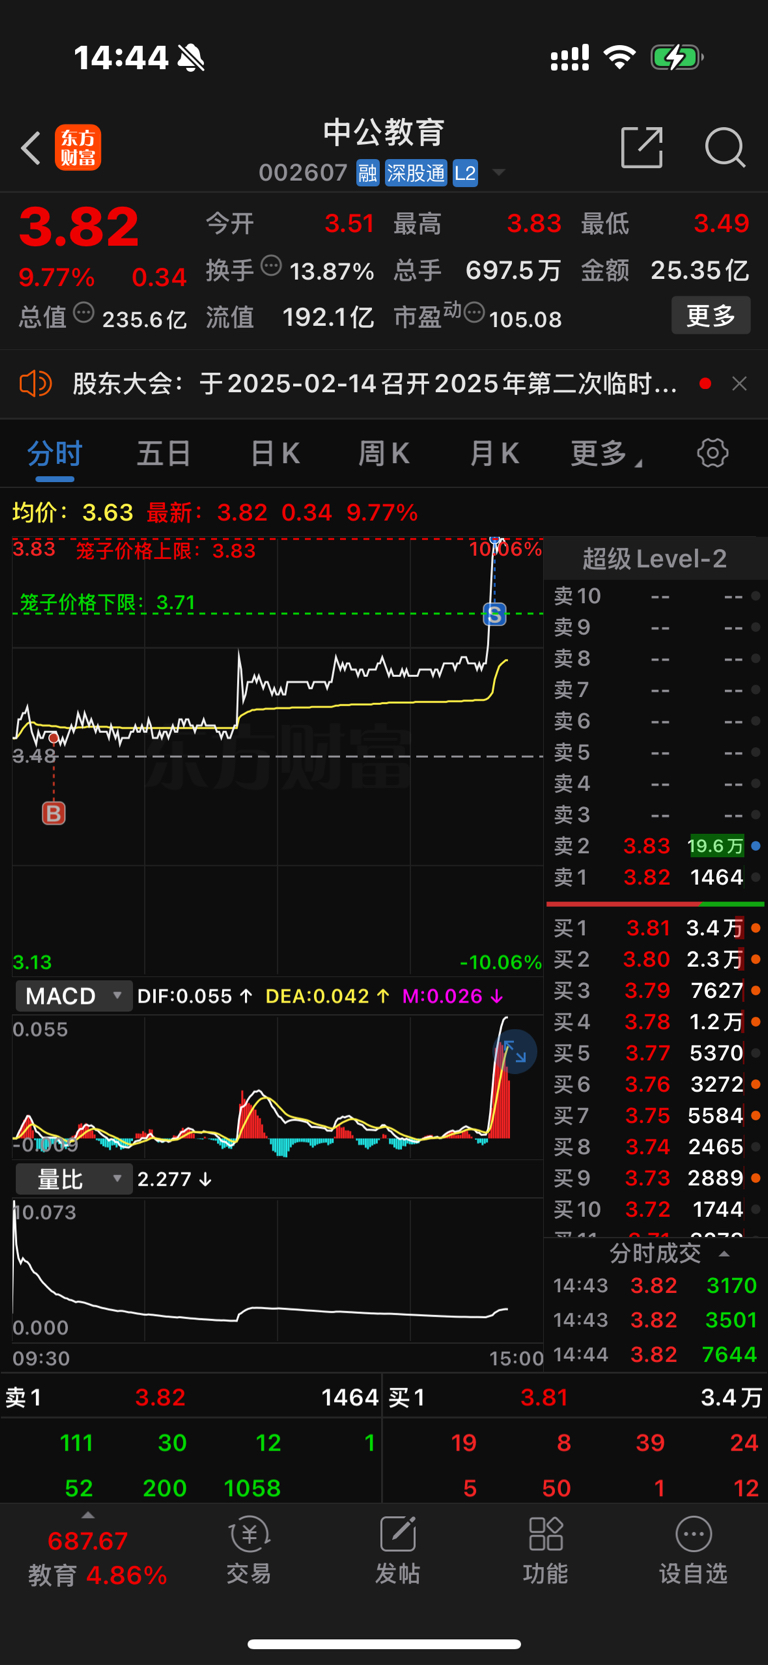Tap the L2 level badge
Viewport: 769px width, 1665px height.
point(465,173)
